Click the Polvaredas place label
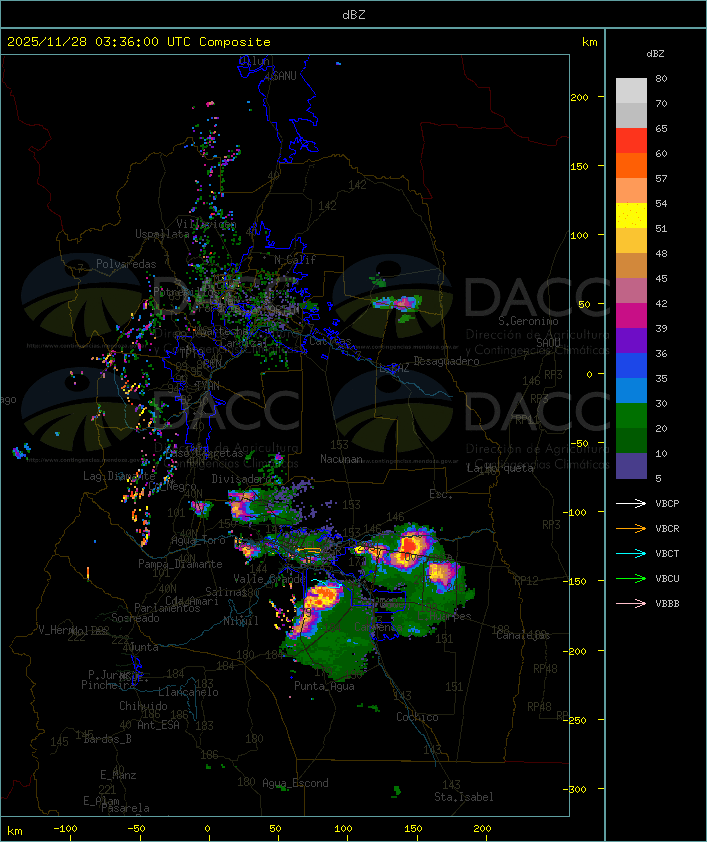 point(126,264)
